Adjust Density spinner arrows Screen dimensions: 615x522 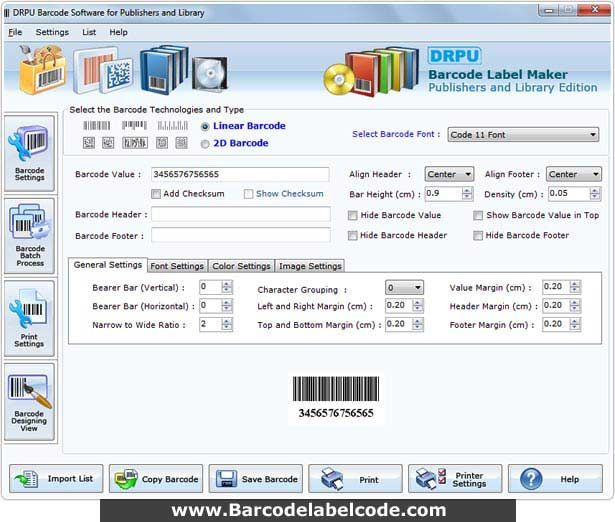[595, 193]
